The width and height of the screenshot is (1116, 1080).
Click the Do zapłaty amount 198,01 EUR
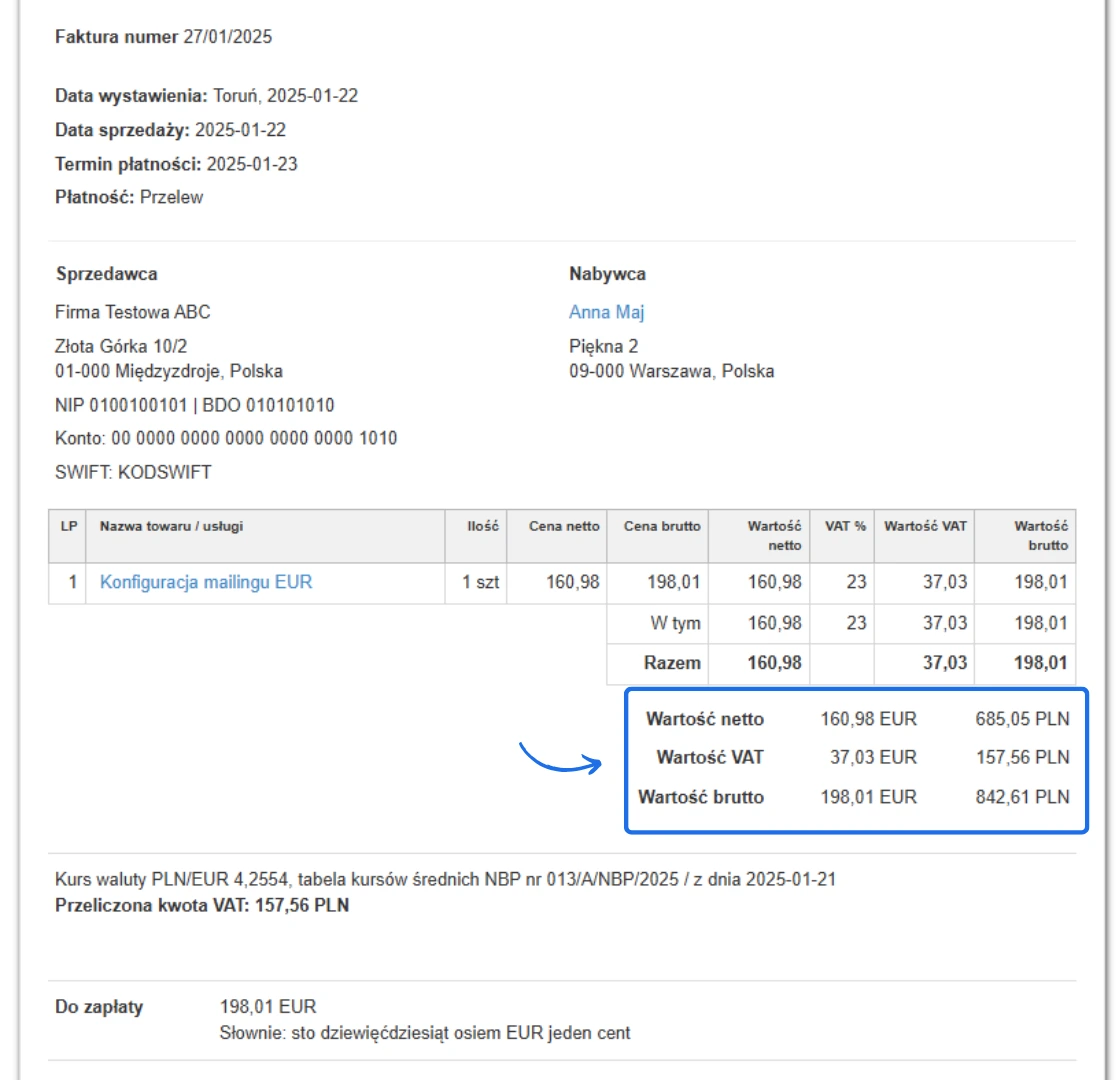268,1007
